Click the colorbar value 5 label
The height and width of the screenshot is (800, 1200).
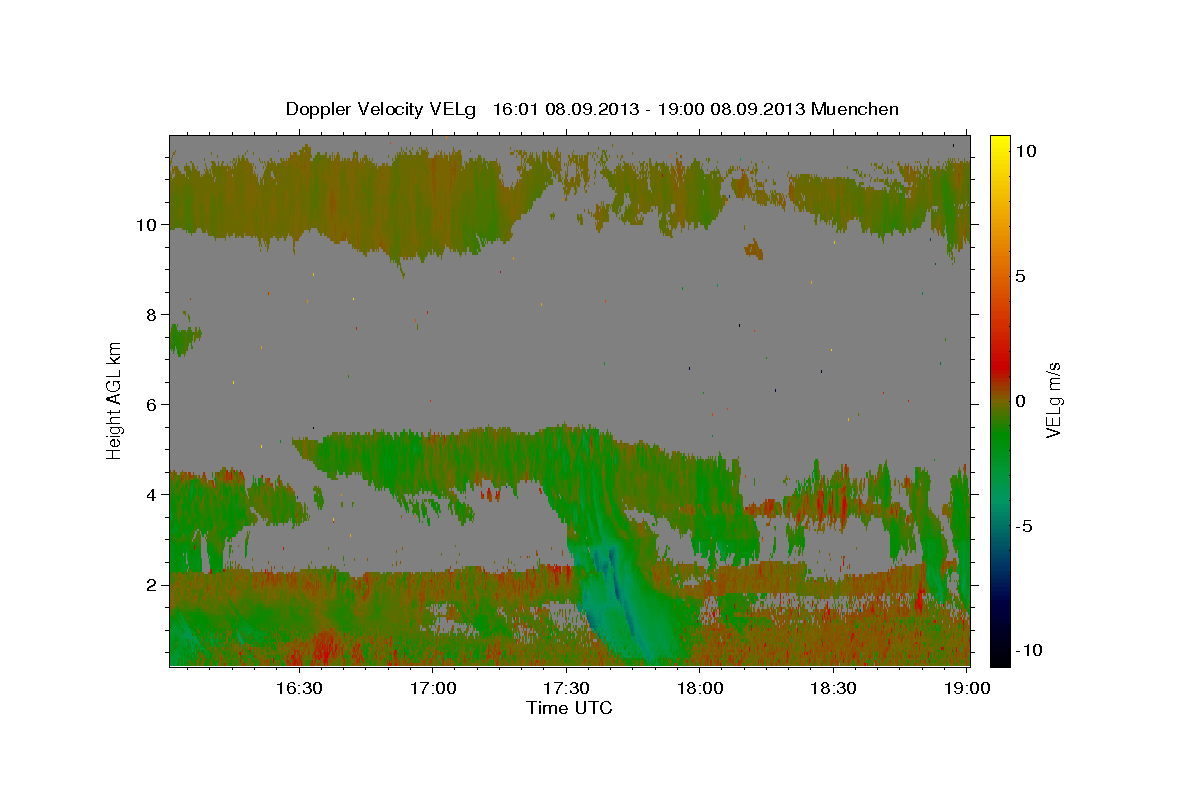pyautogui.click(x=1021, y=276)
